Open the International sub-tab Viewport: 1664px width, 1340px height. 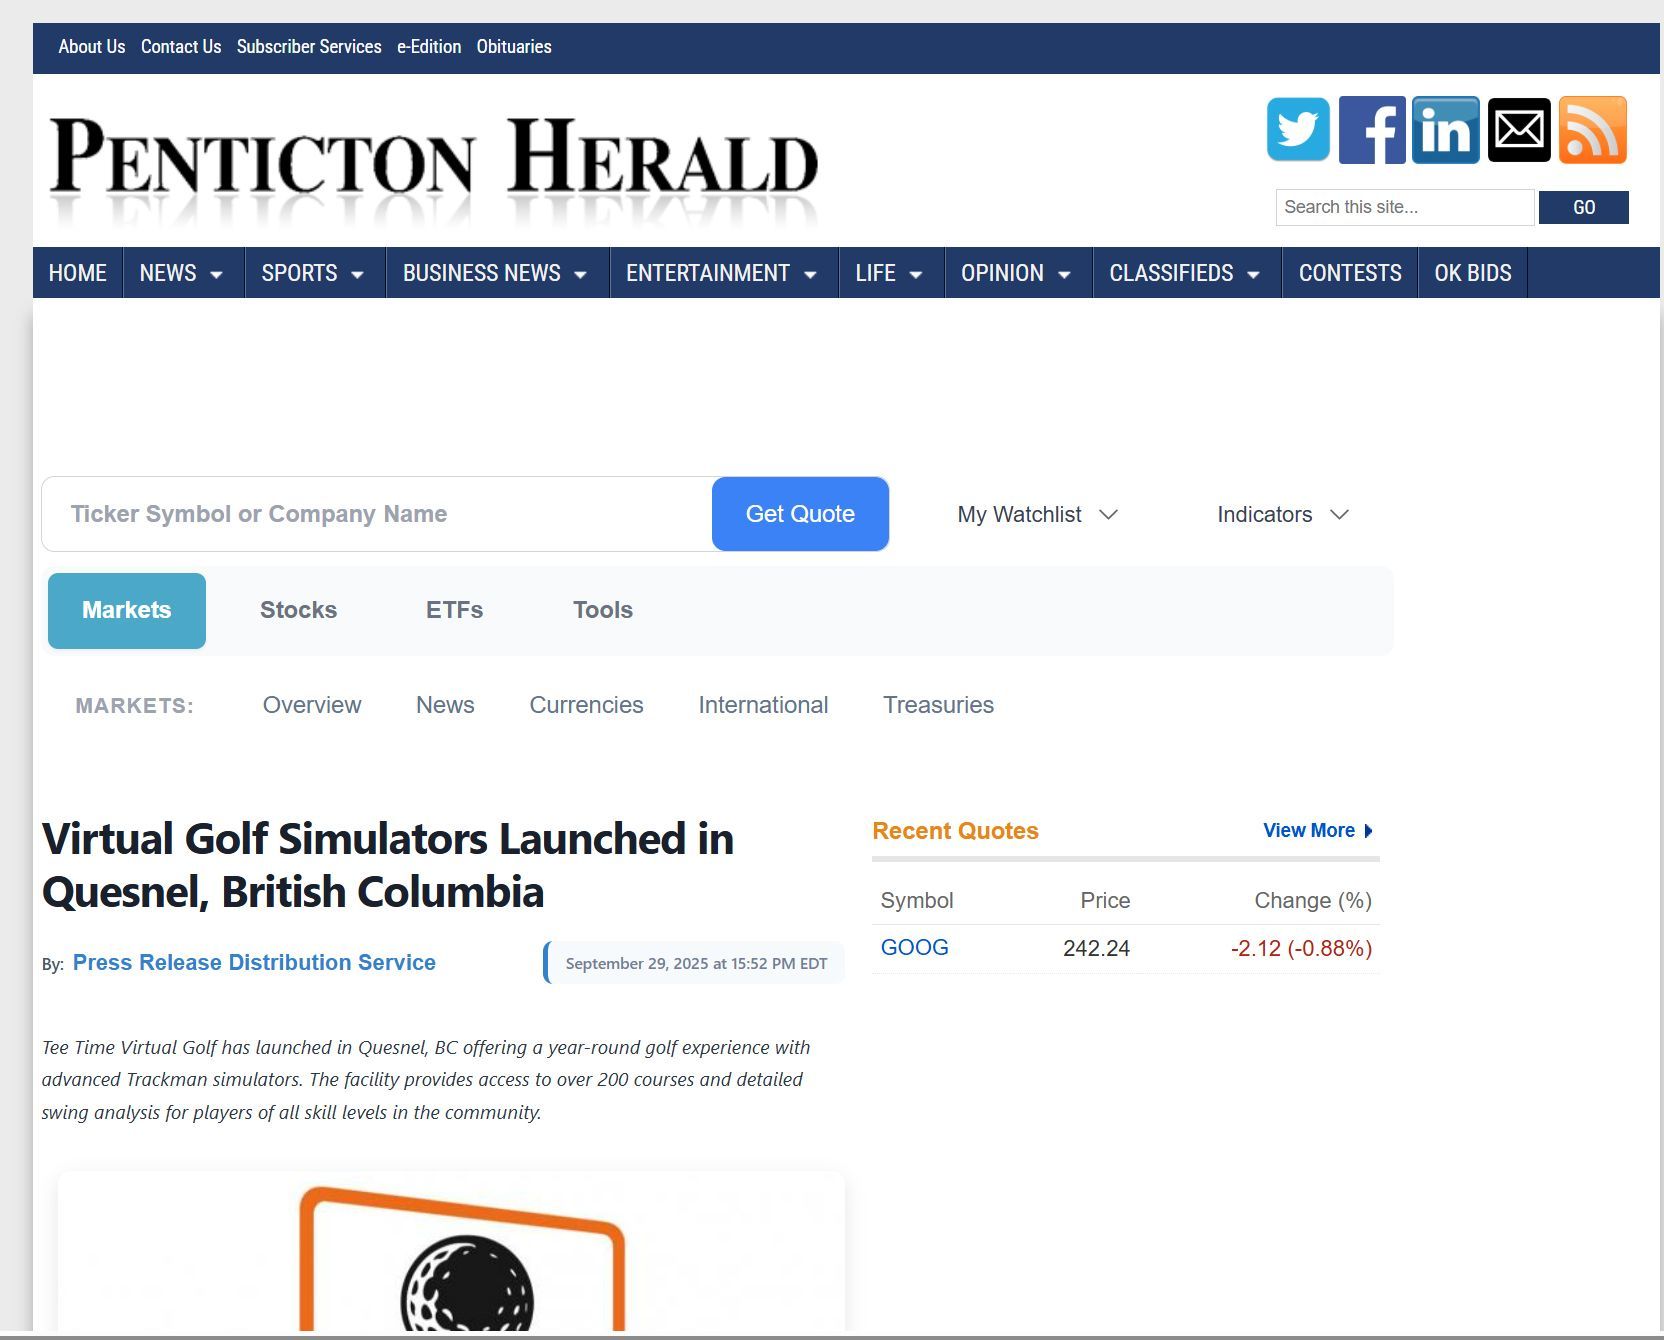(x=763, y=705)
